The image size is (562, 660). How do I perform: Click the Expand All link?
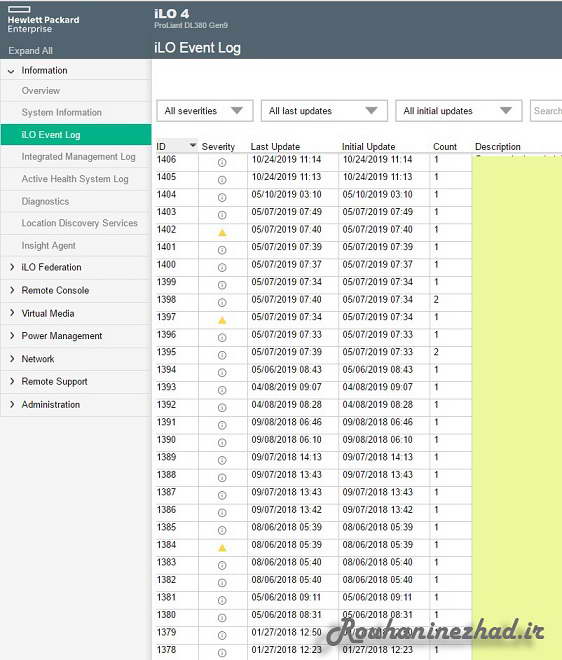point(30,51)
